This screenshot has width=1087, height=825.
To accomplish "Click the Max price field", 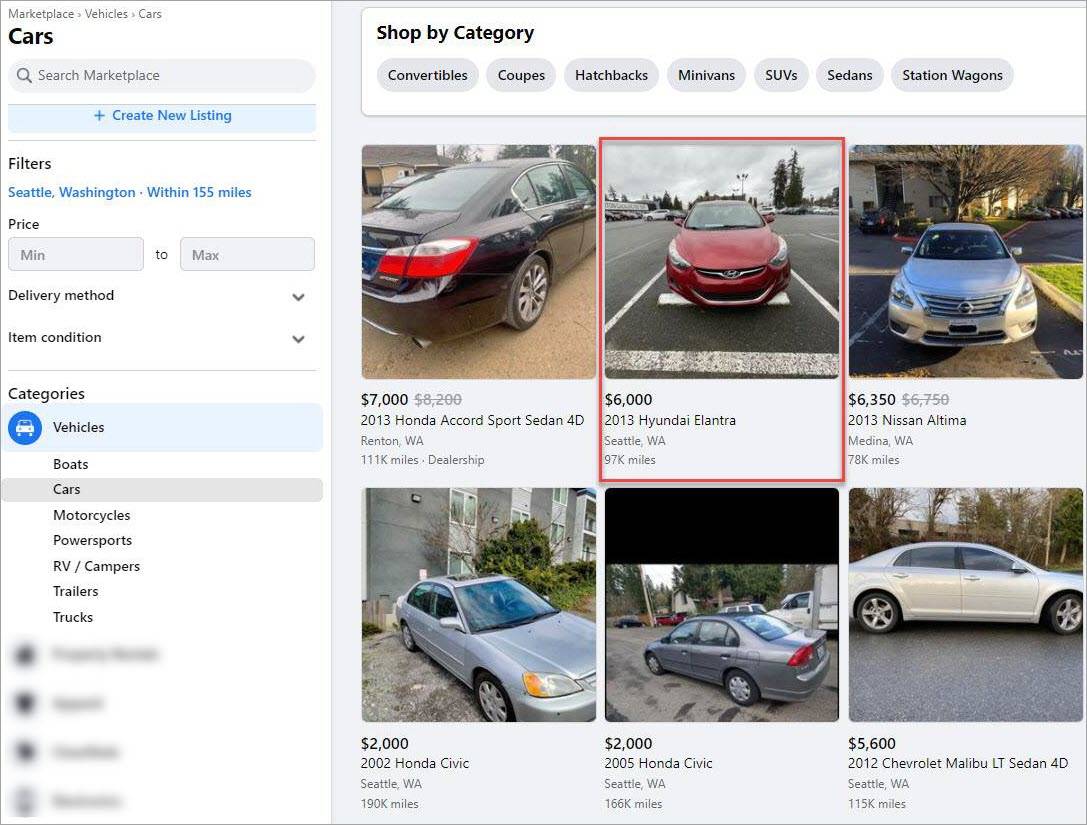I will (247, 254).
